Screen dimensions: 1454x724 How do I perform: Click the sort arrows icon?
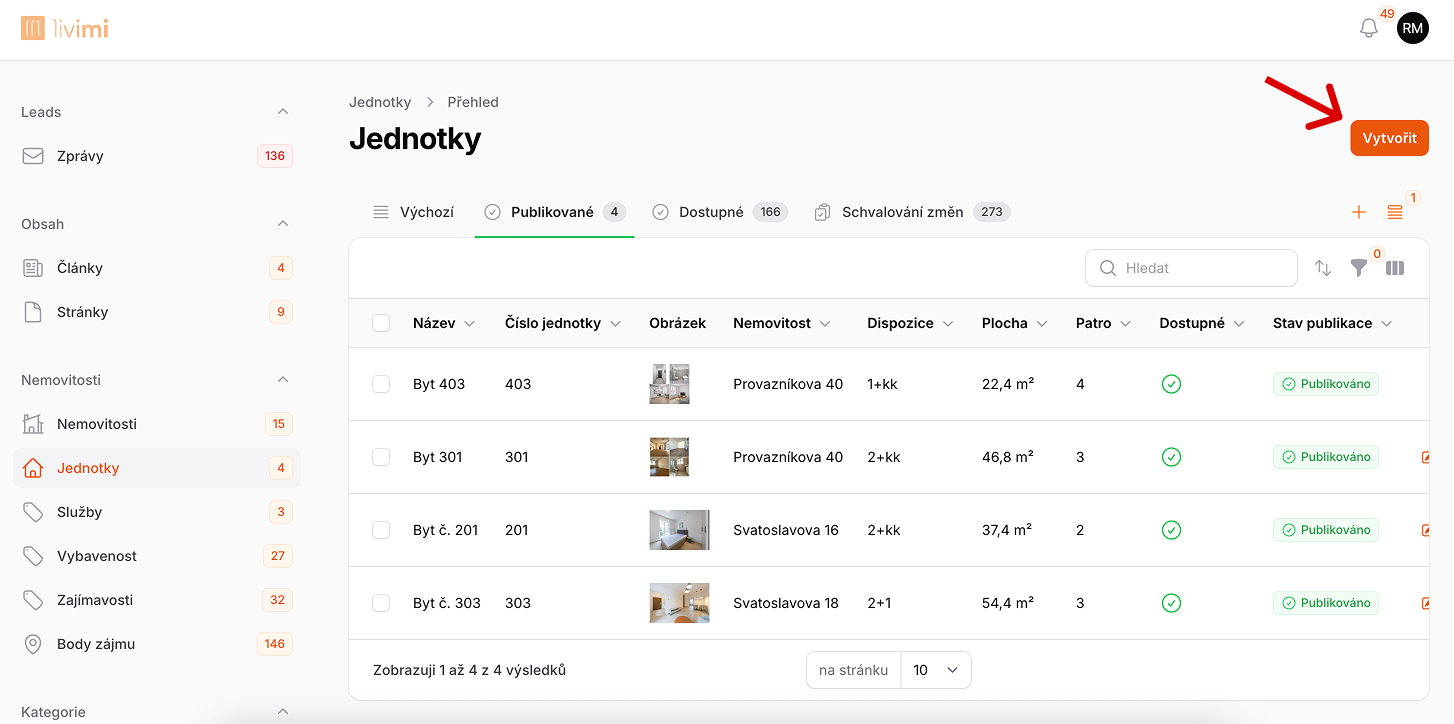click(1323, 268)
